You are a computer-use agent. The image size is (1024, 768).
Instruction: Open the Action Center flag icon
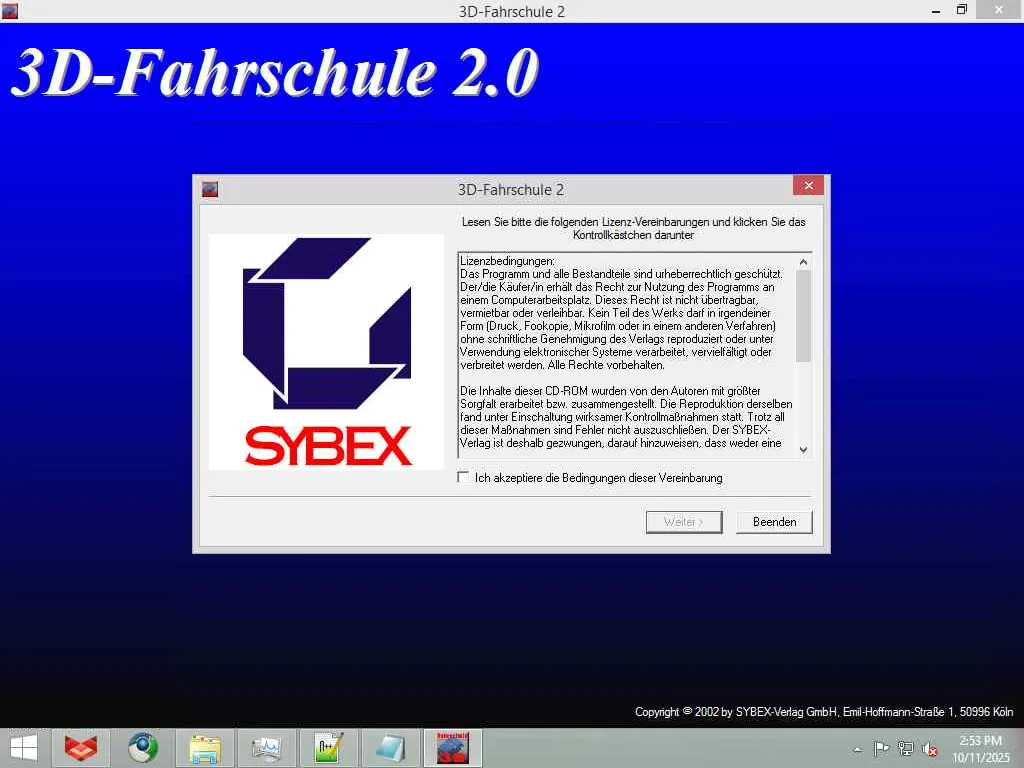[881, 748]
